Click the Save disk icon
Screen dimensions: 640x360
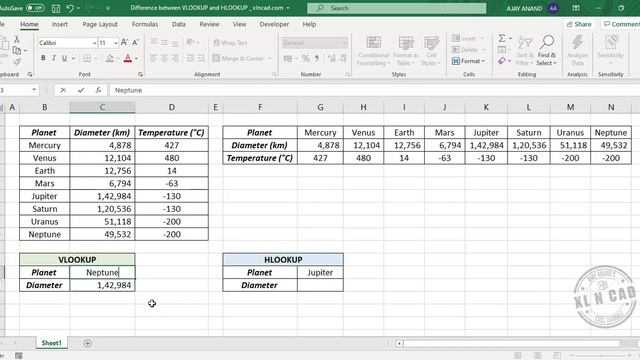coord(56,8)
